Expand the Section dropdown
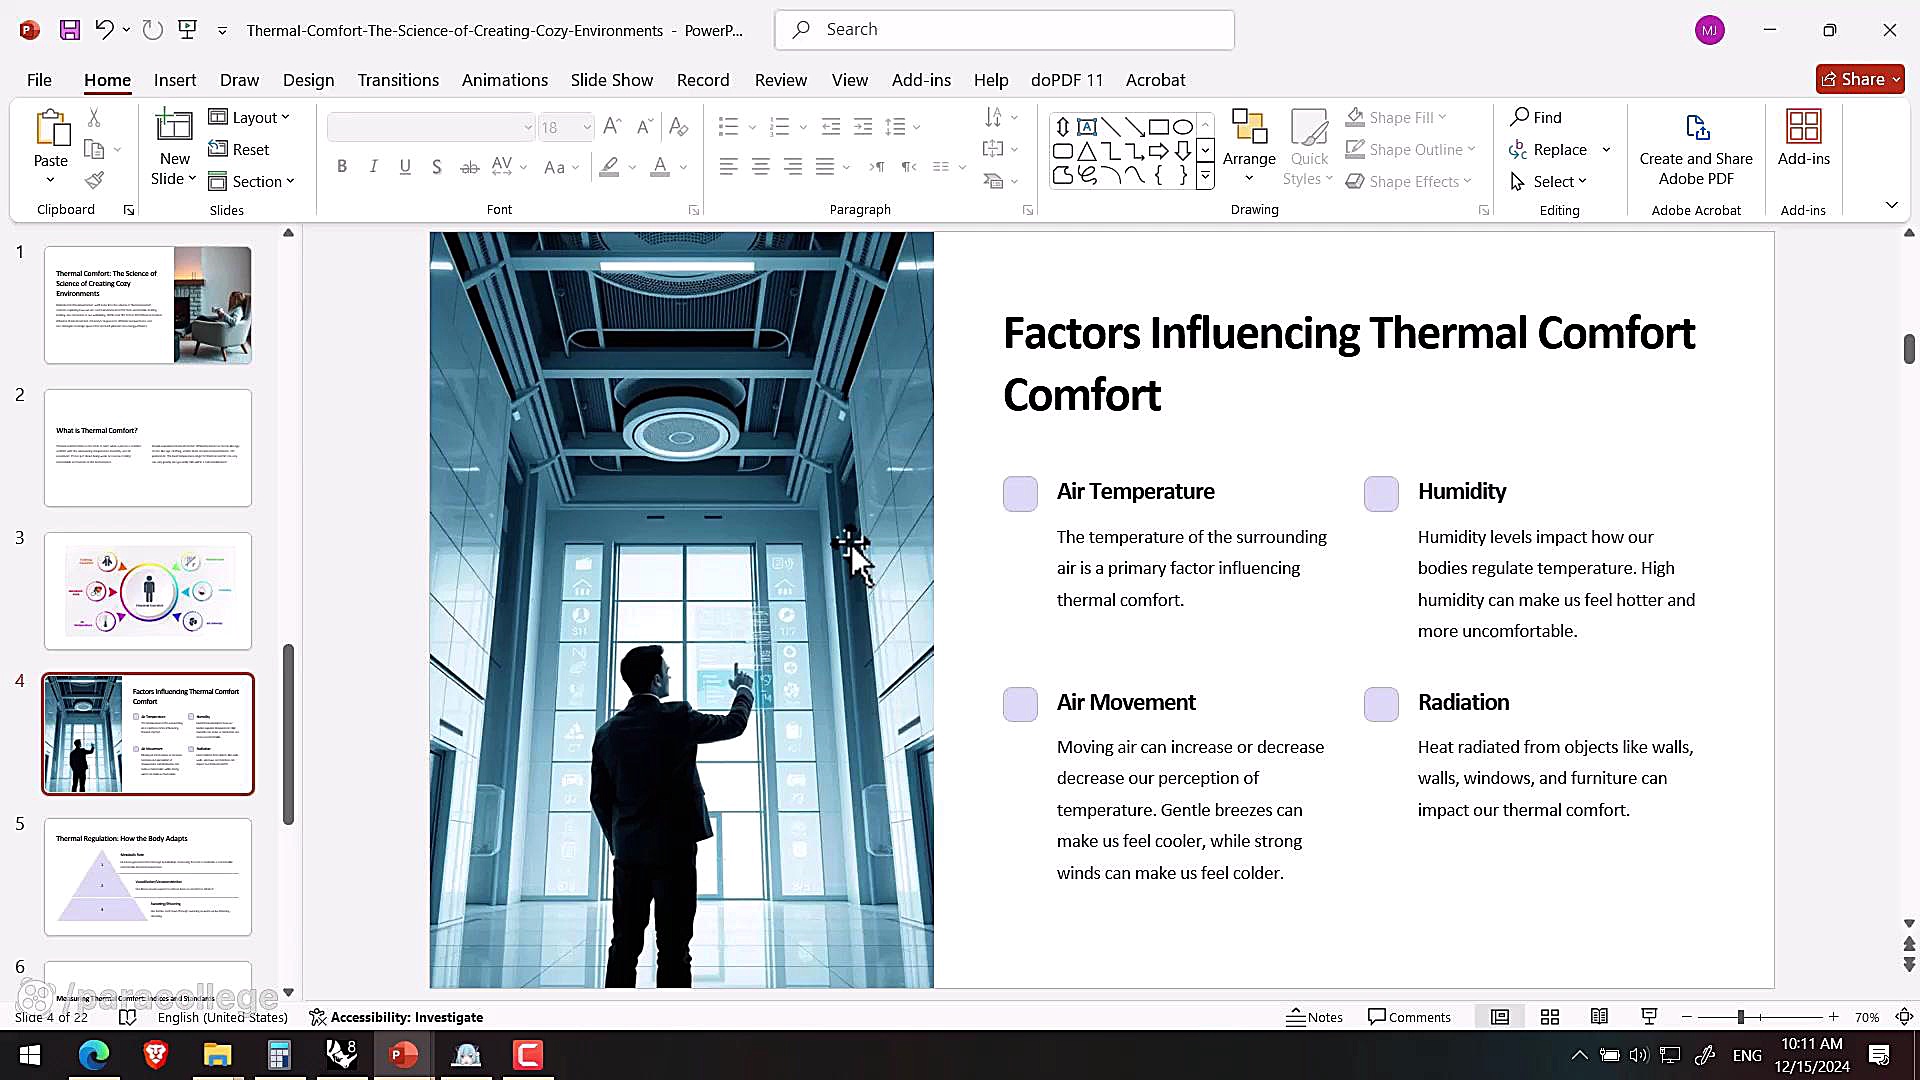The width and height of the screenshot is (1920, 1080). tap(252, 181)
